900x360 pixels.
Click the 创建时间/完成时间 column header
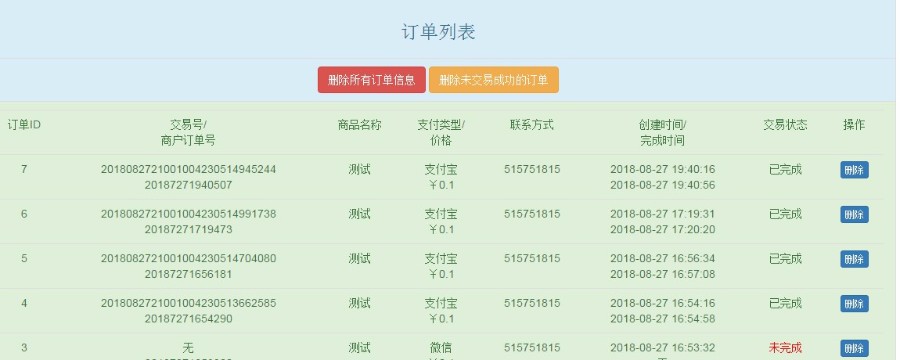(662, 133)
